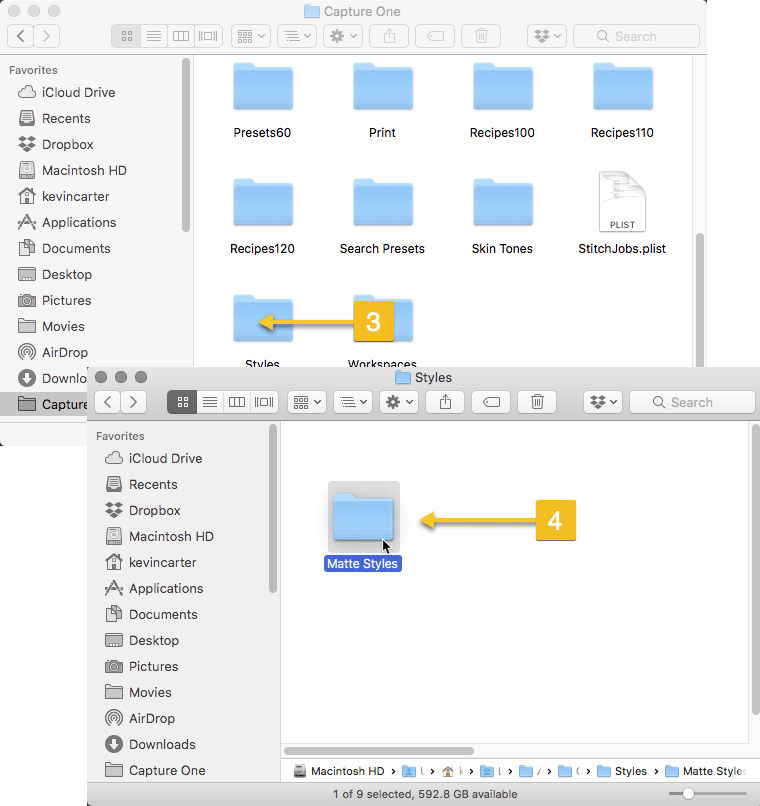Screen dimensions: 760x806
Task: Select Recents in Styles window sidebar
Action: [153, 484]
